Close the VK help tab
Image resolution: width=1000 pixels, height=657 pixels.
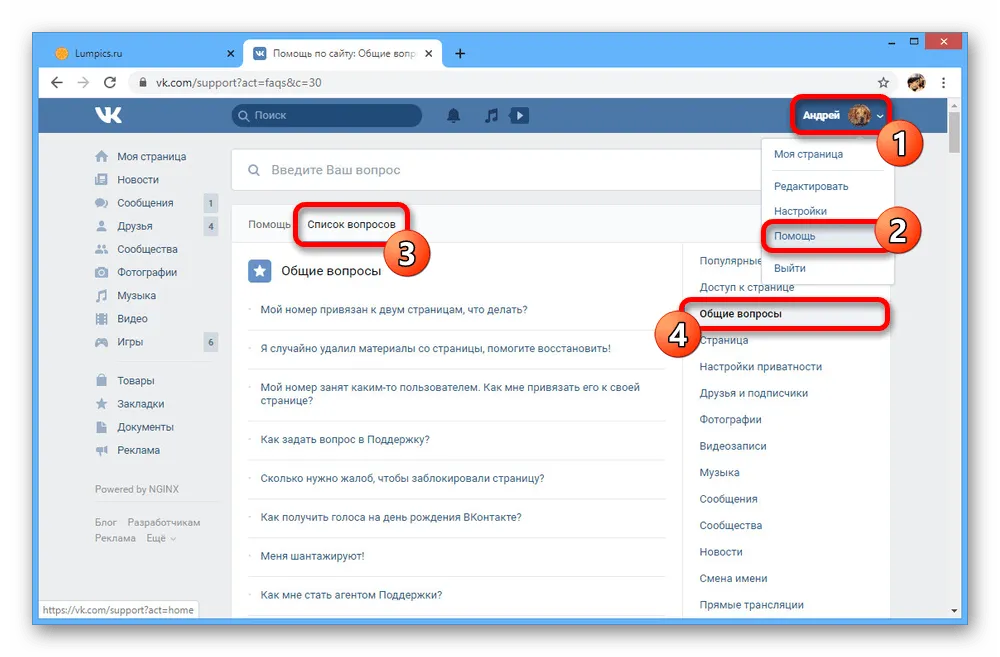pyautogui.click(x=429, y=54)
